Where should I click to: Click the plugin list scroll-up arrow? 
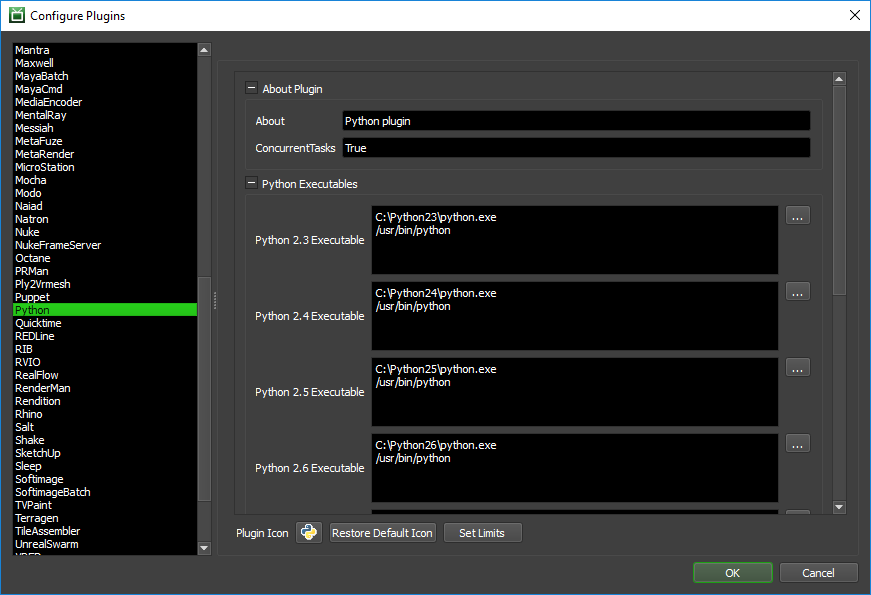(x=204, y=50)
